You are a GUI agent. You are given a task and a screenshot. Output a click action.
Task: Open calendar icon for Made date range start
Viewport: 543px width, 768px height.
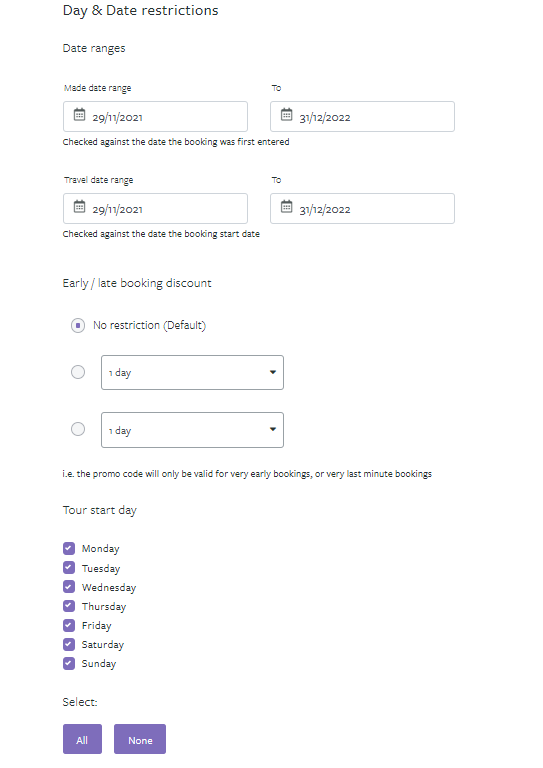click(79, 115)
